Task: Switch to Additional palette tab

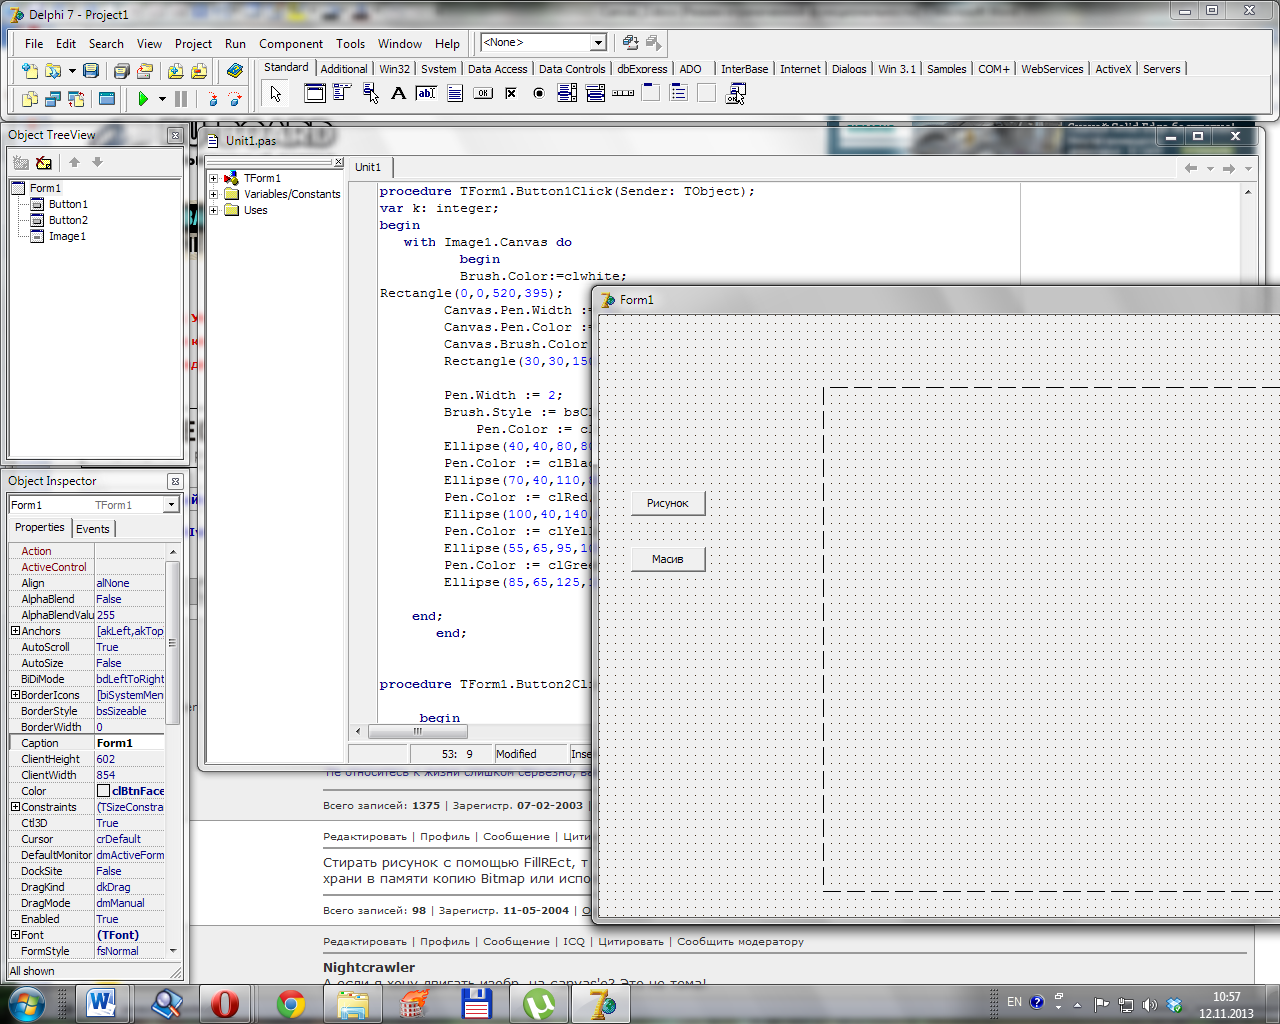Action: pos(344,69)
